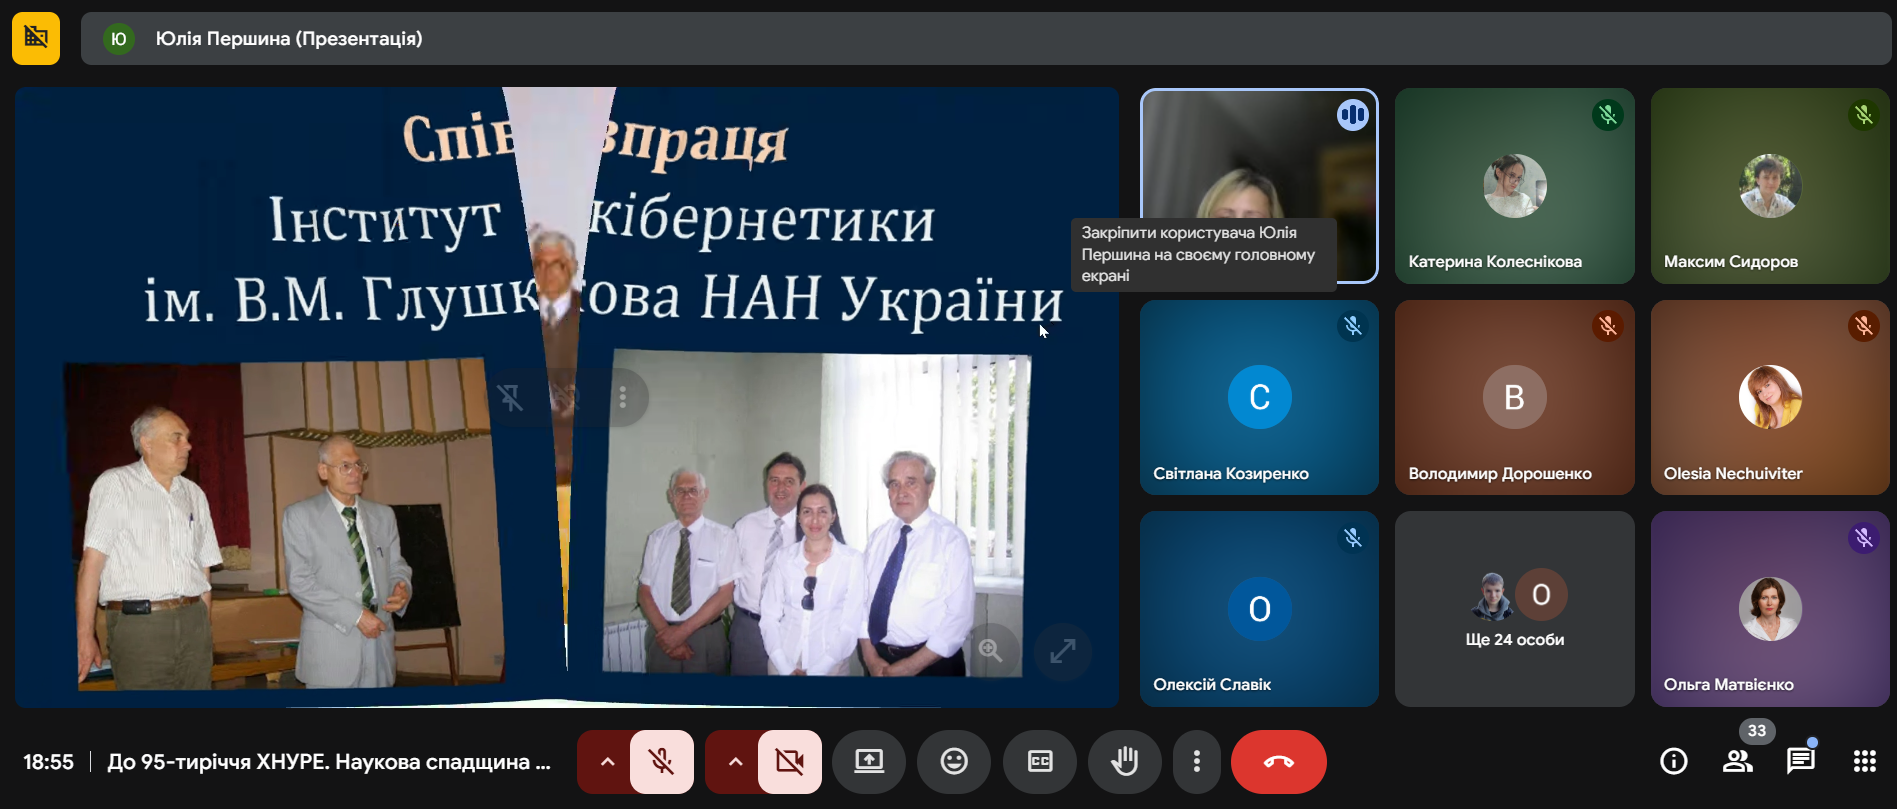Open the activities grid menu

pyautogui.click(x=1864, y=762)
